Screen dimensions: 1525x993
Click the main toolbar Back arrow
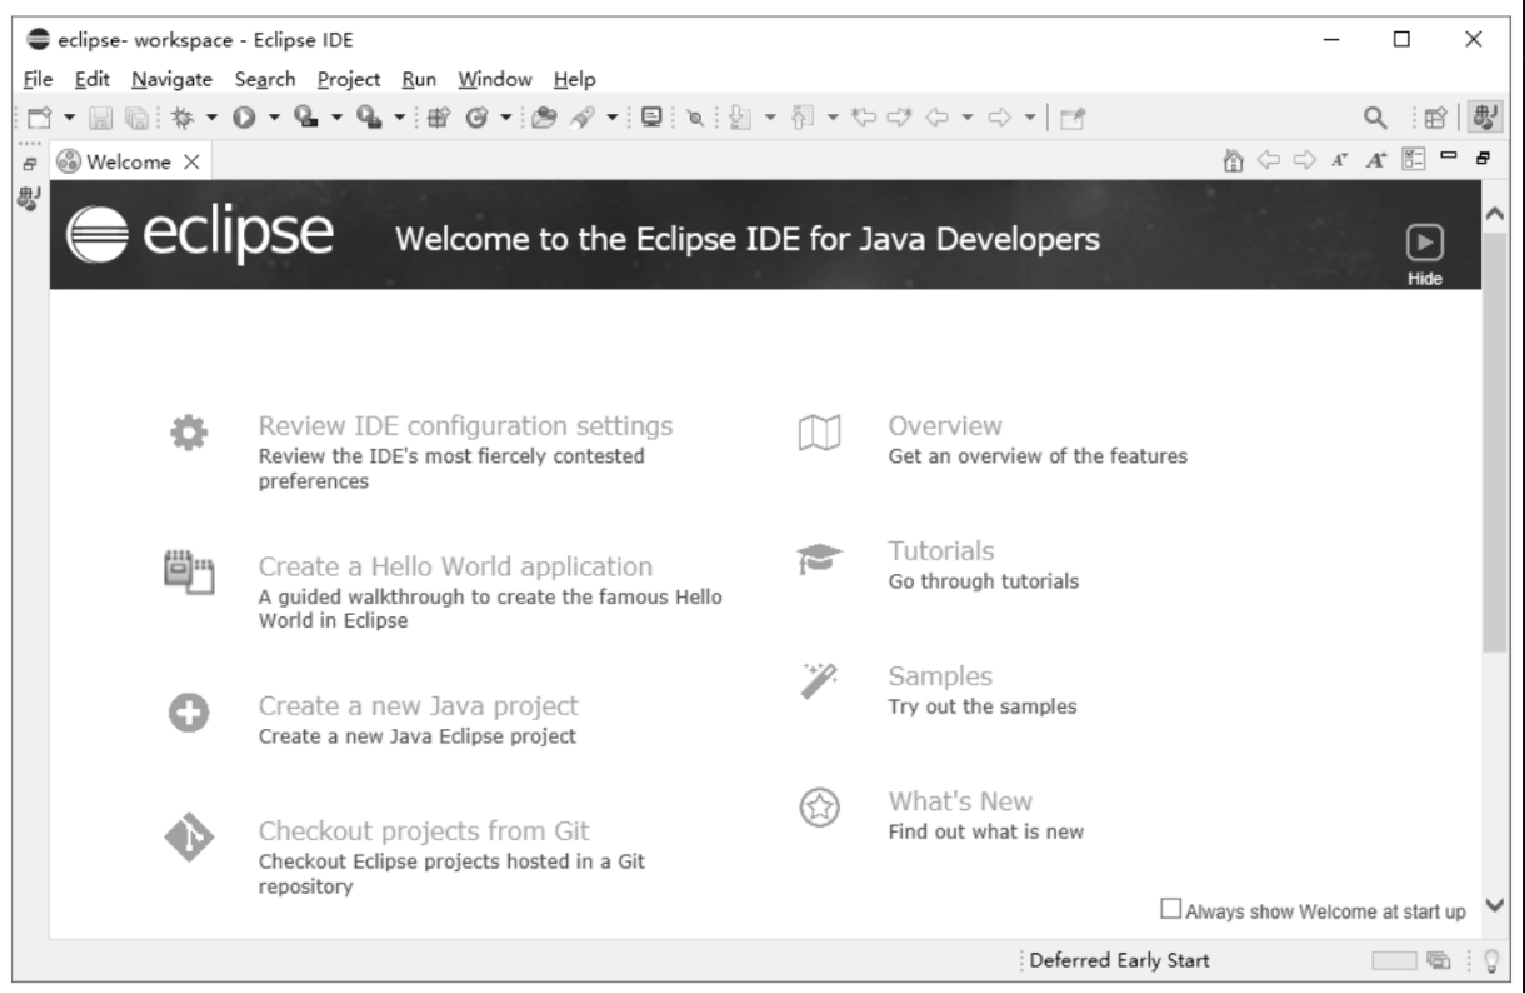click(937, 118)
